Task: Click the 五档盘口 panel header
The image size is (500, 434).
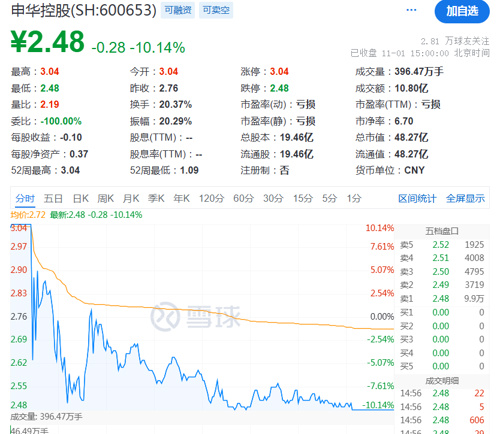Action: 442,231
